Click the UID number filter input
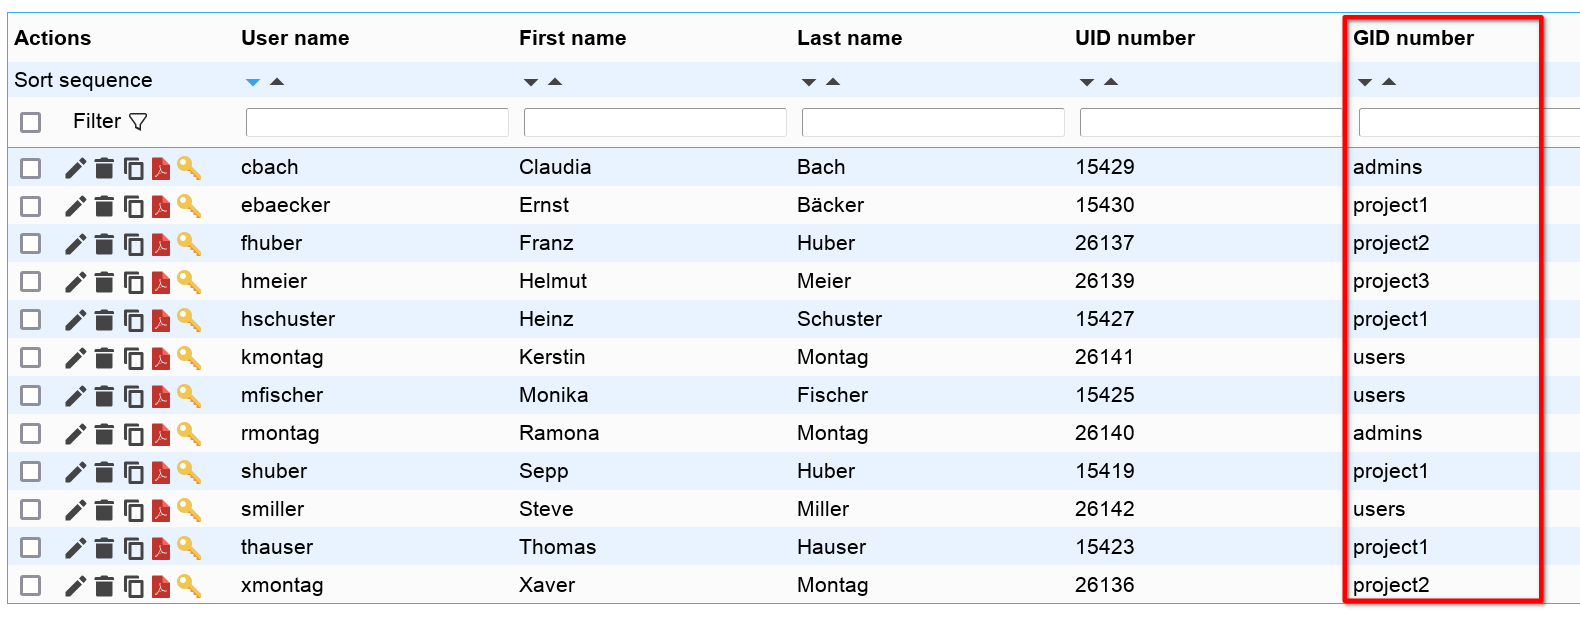Viewport: 1580px width, 627px height. [x=1210, y=122]
